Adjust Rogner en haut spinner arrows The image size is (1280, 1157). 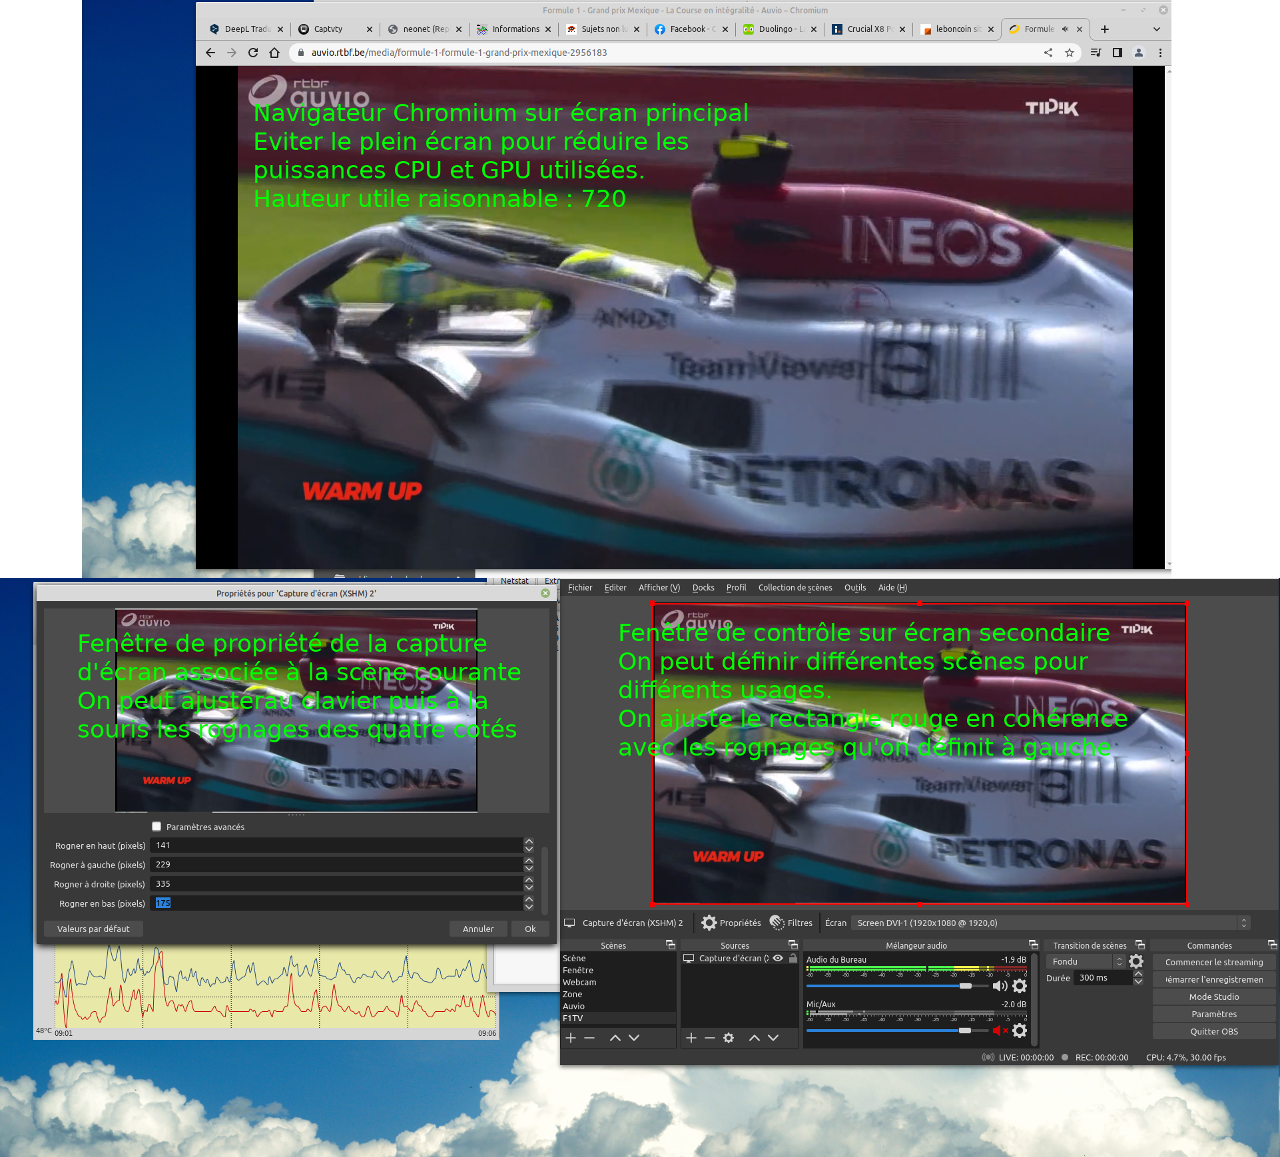tap(529, 845)
